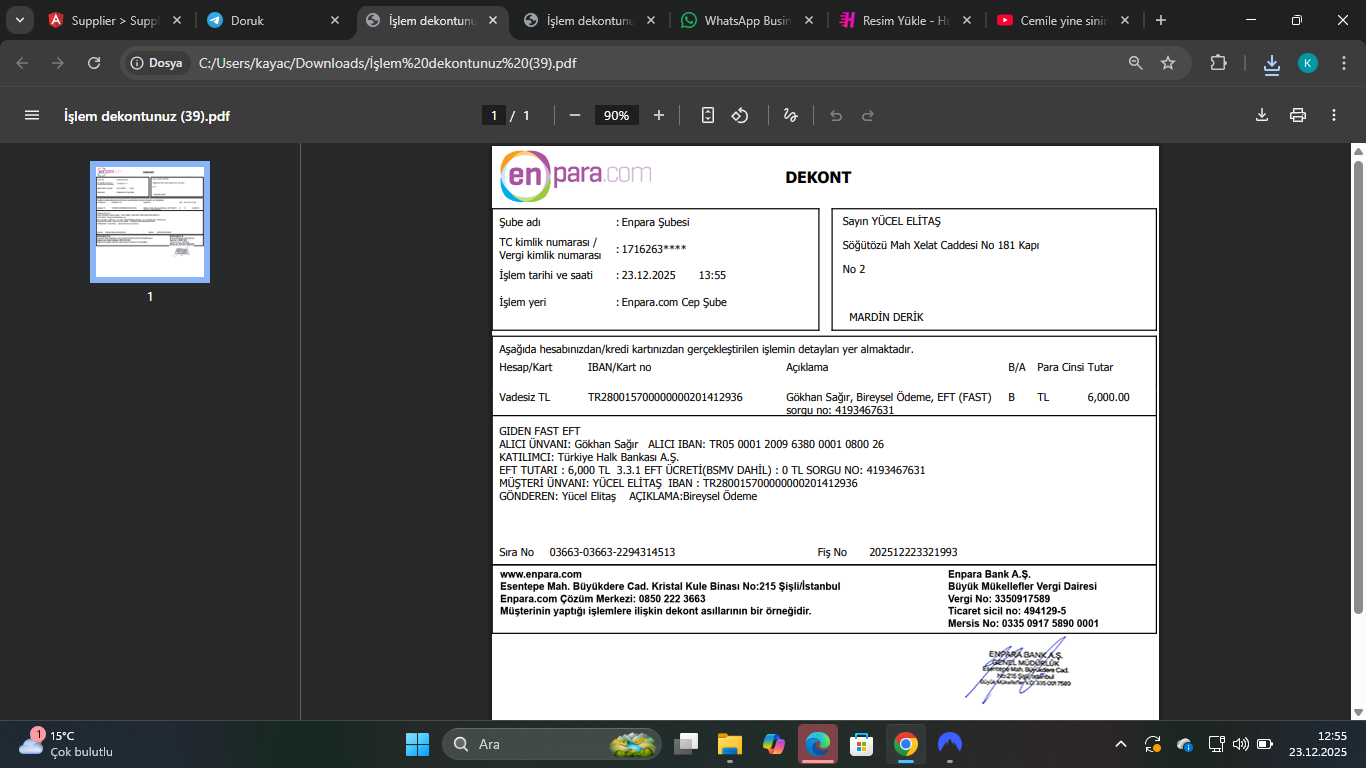The image size is (1366, 768).
Task: Open the profile K avatar
Action: [1308, 63]
